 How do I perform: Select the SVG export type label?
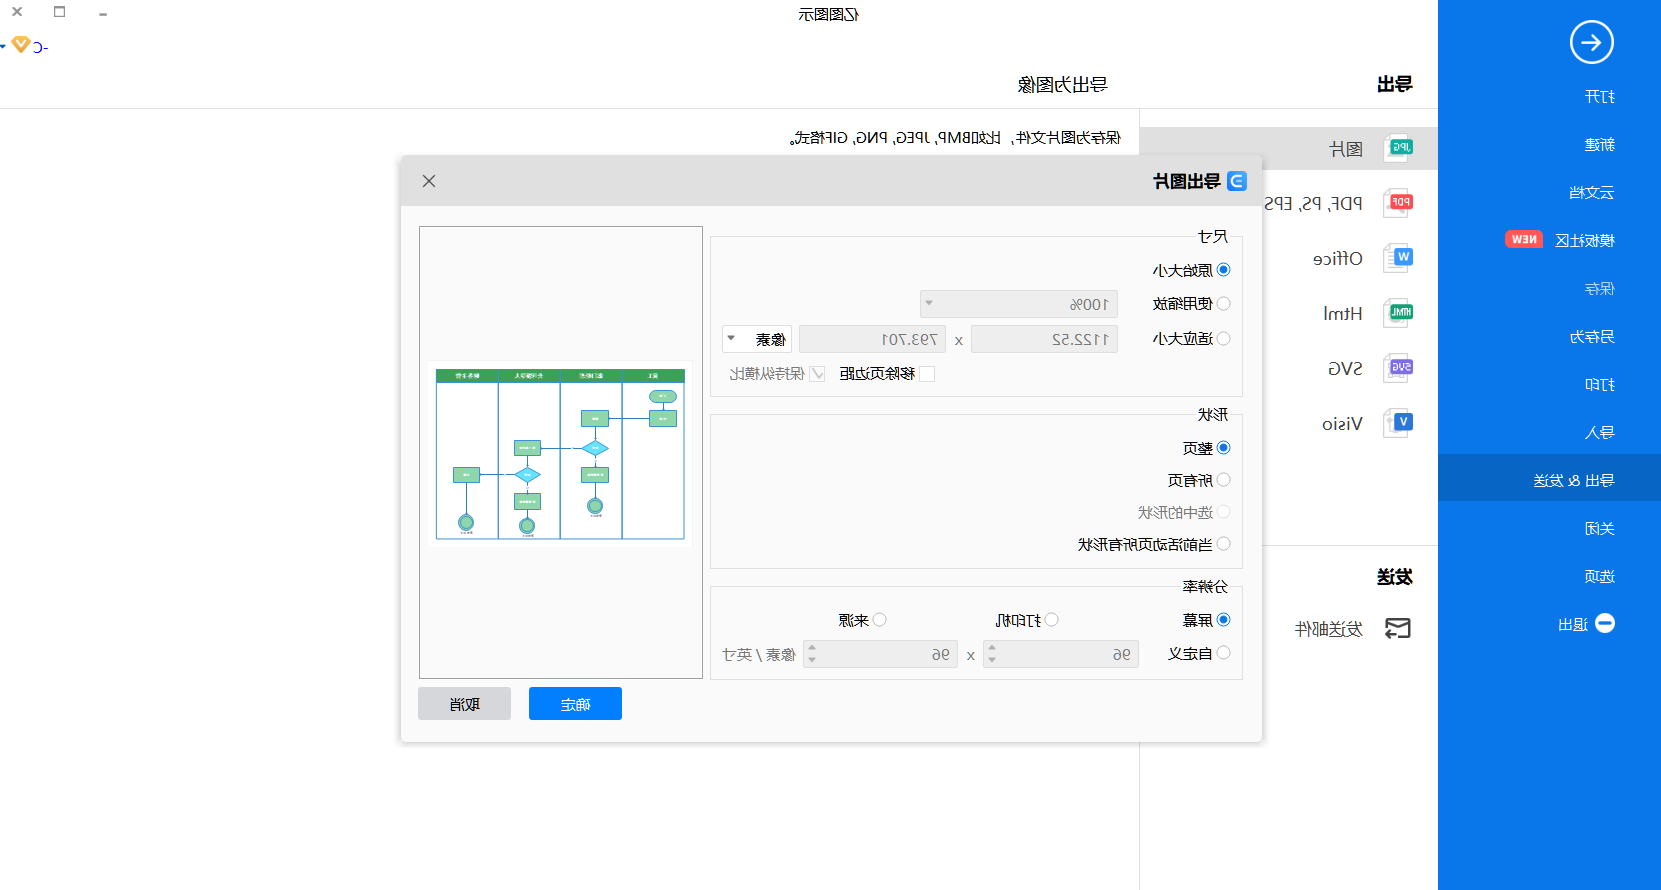(x=1345, y=369)
